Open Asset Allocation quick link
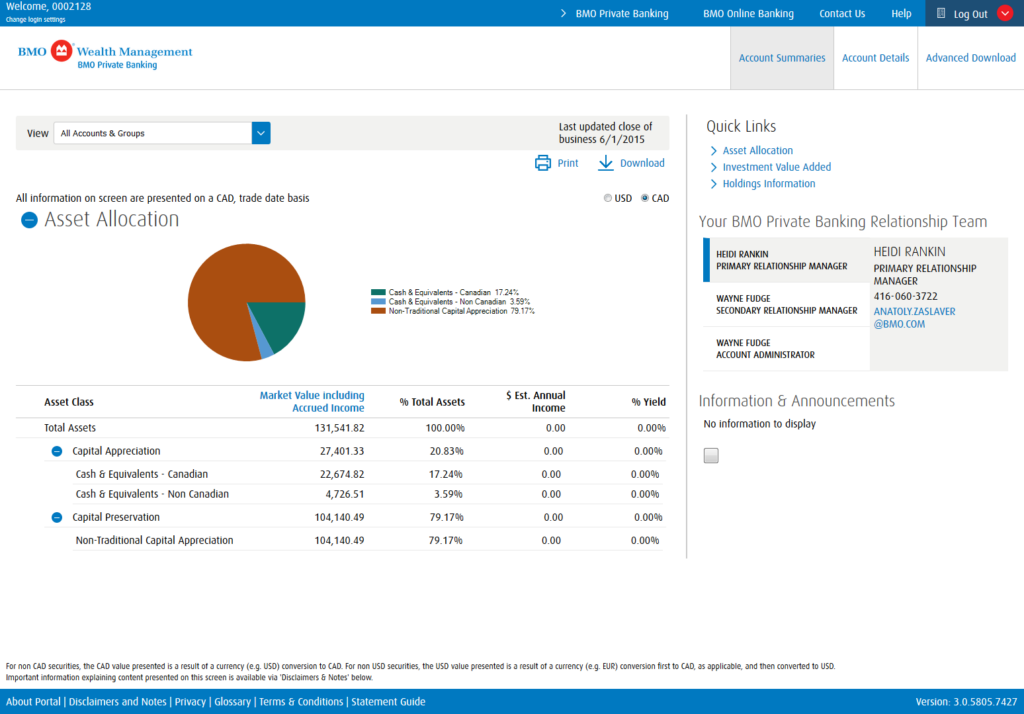This screenshot has height=714, width=1024. (x=758, y=151)
